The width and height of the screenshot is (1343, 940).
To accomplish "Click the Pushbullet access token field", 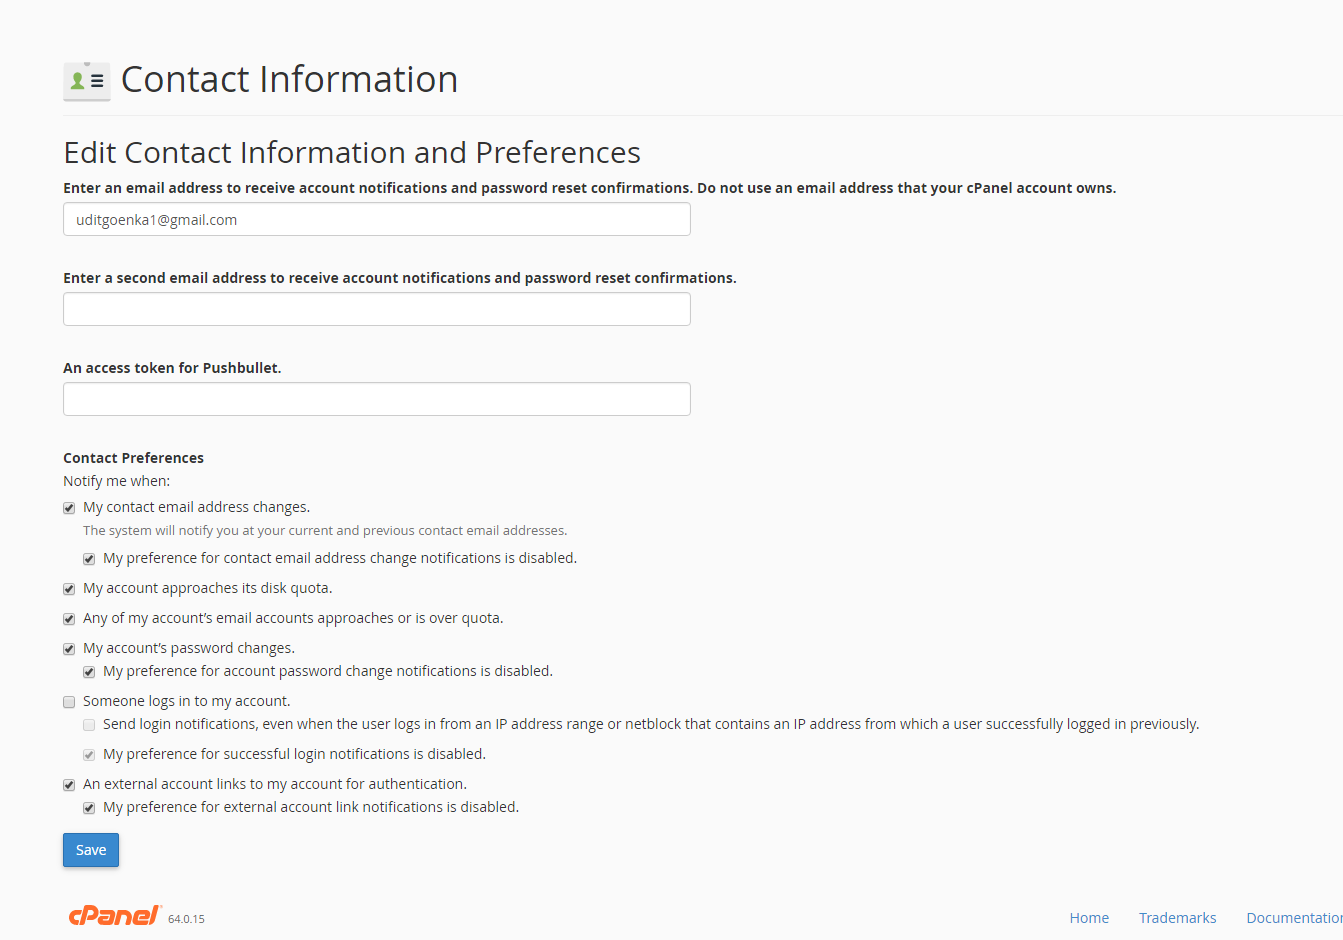I will (x=377, y=399).
